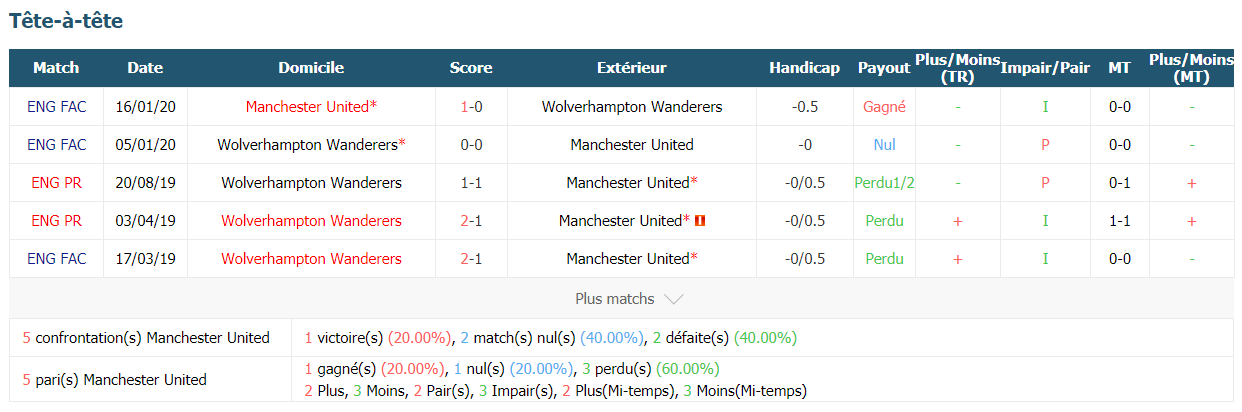
Task: Click the Handicap column header
Action: (804, 68)
